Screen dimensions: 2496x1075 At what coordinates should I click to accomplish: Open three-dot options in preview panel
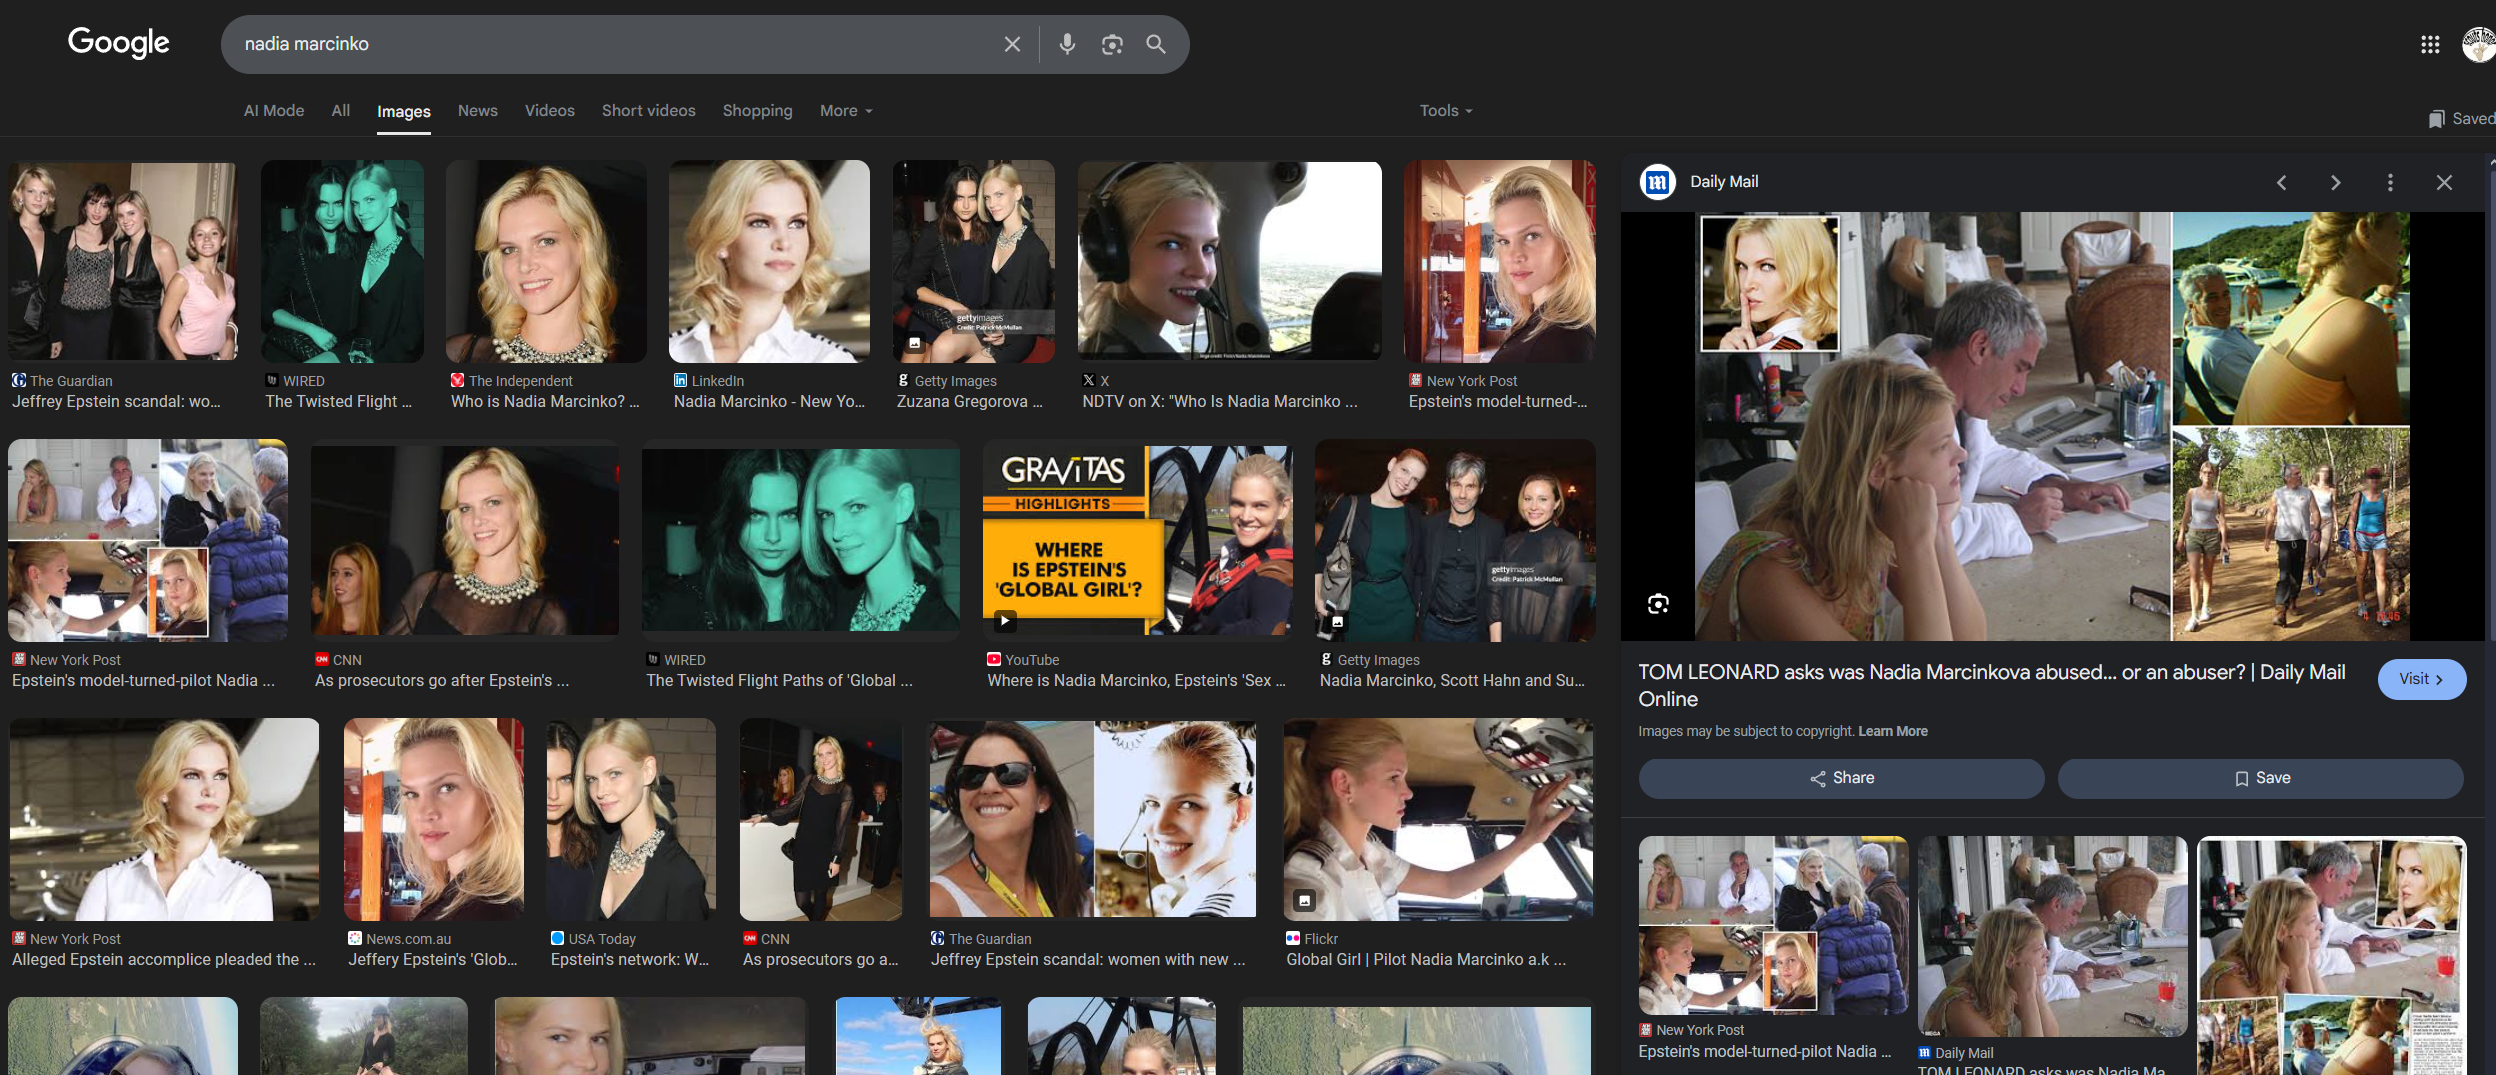click(2390, 182)
